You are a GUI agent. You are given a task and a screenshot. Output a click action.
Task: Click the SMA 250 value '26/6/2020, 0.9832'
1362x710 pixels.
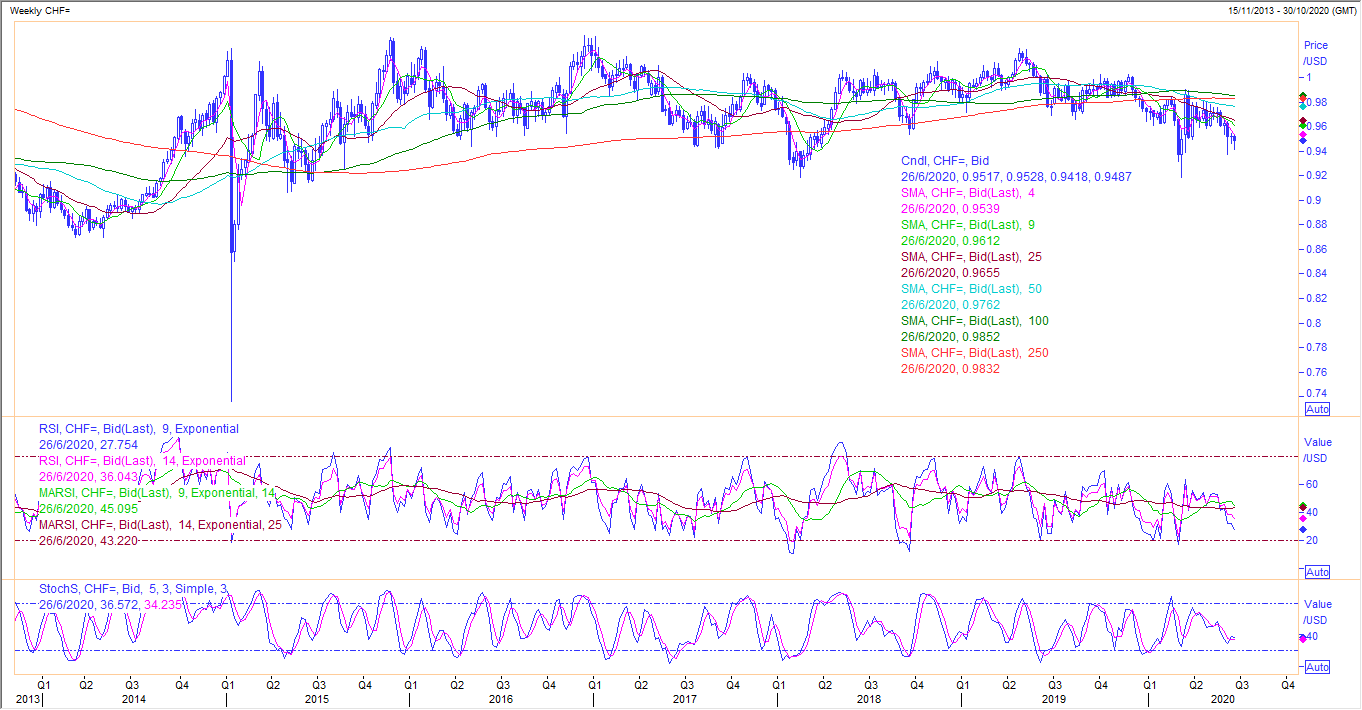click(950, 369)
